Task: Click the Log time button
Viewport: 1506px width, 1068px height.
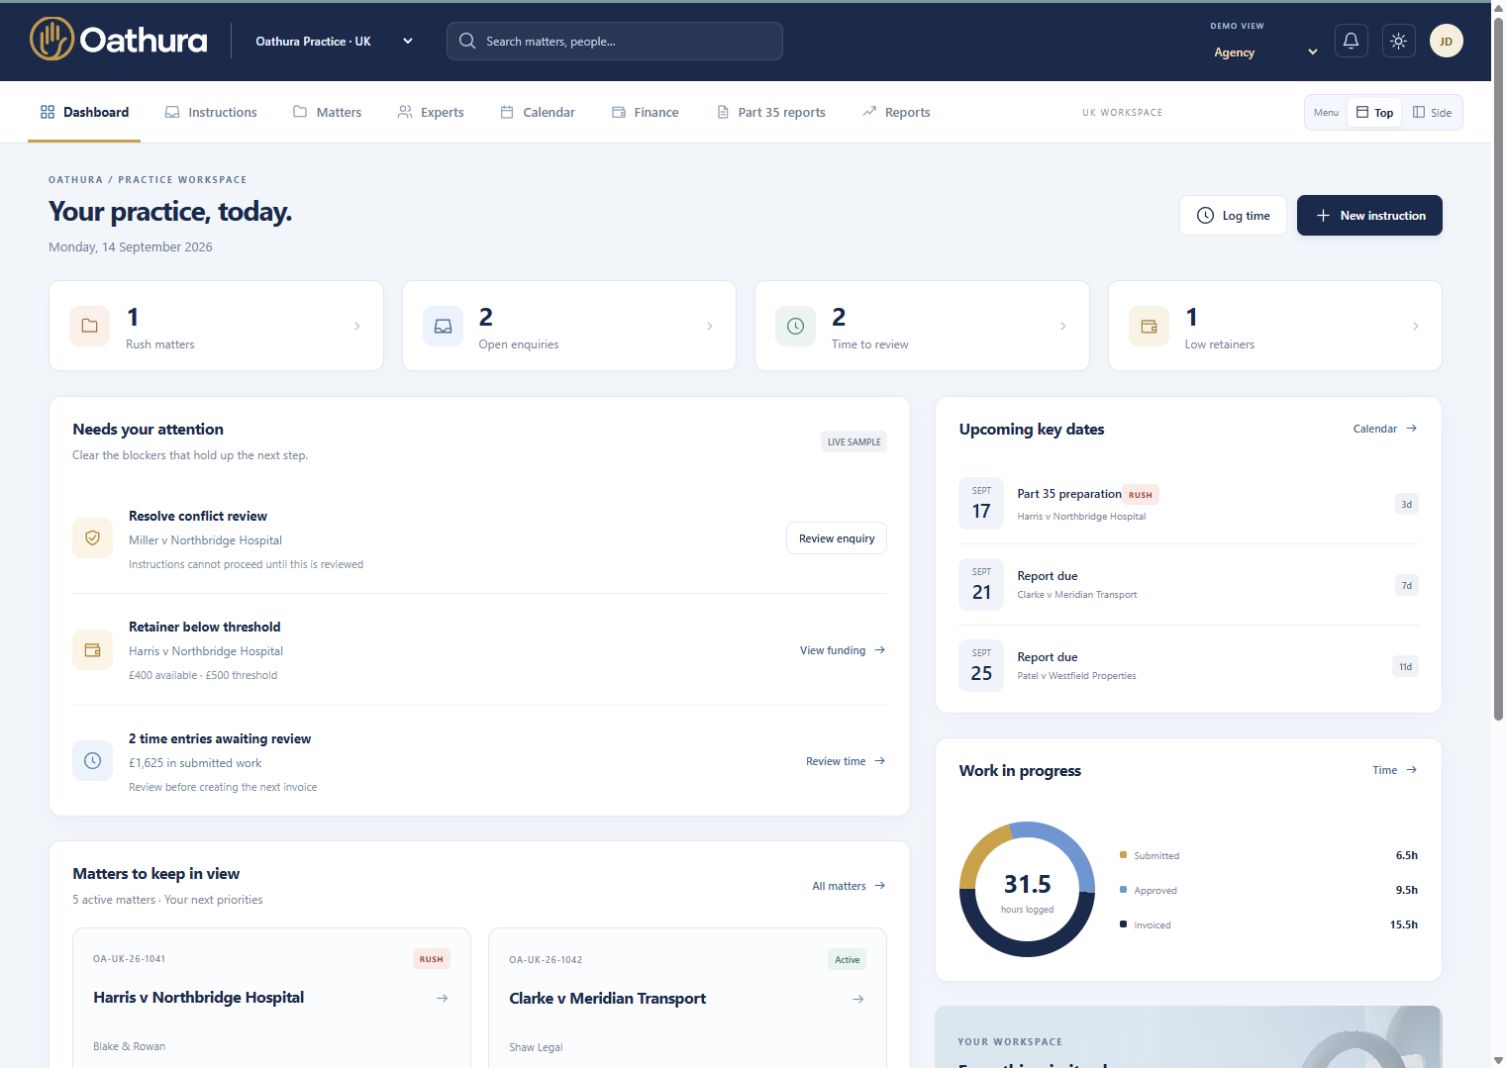Action: pyautogui.click(x=1233, y=215)
